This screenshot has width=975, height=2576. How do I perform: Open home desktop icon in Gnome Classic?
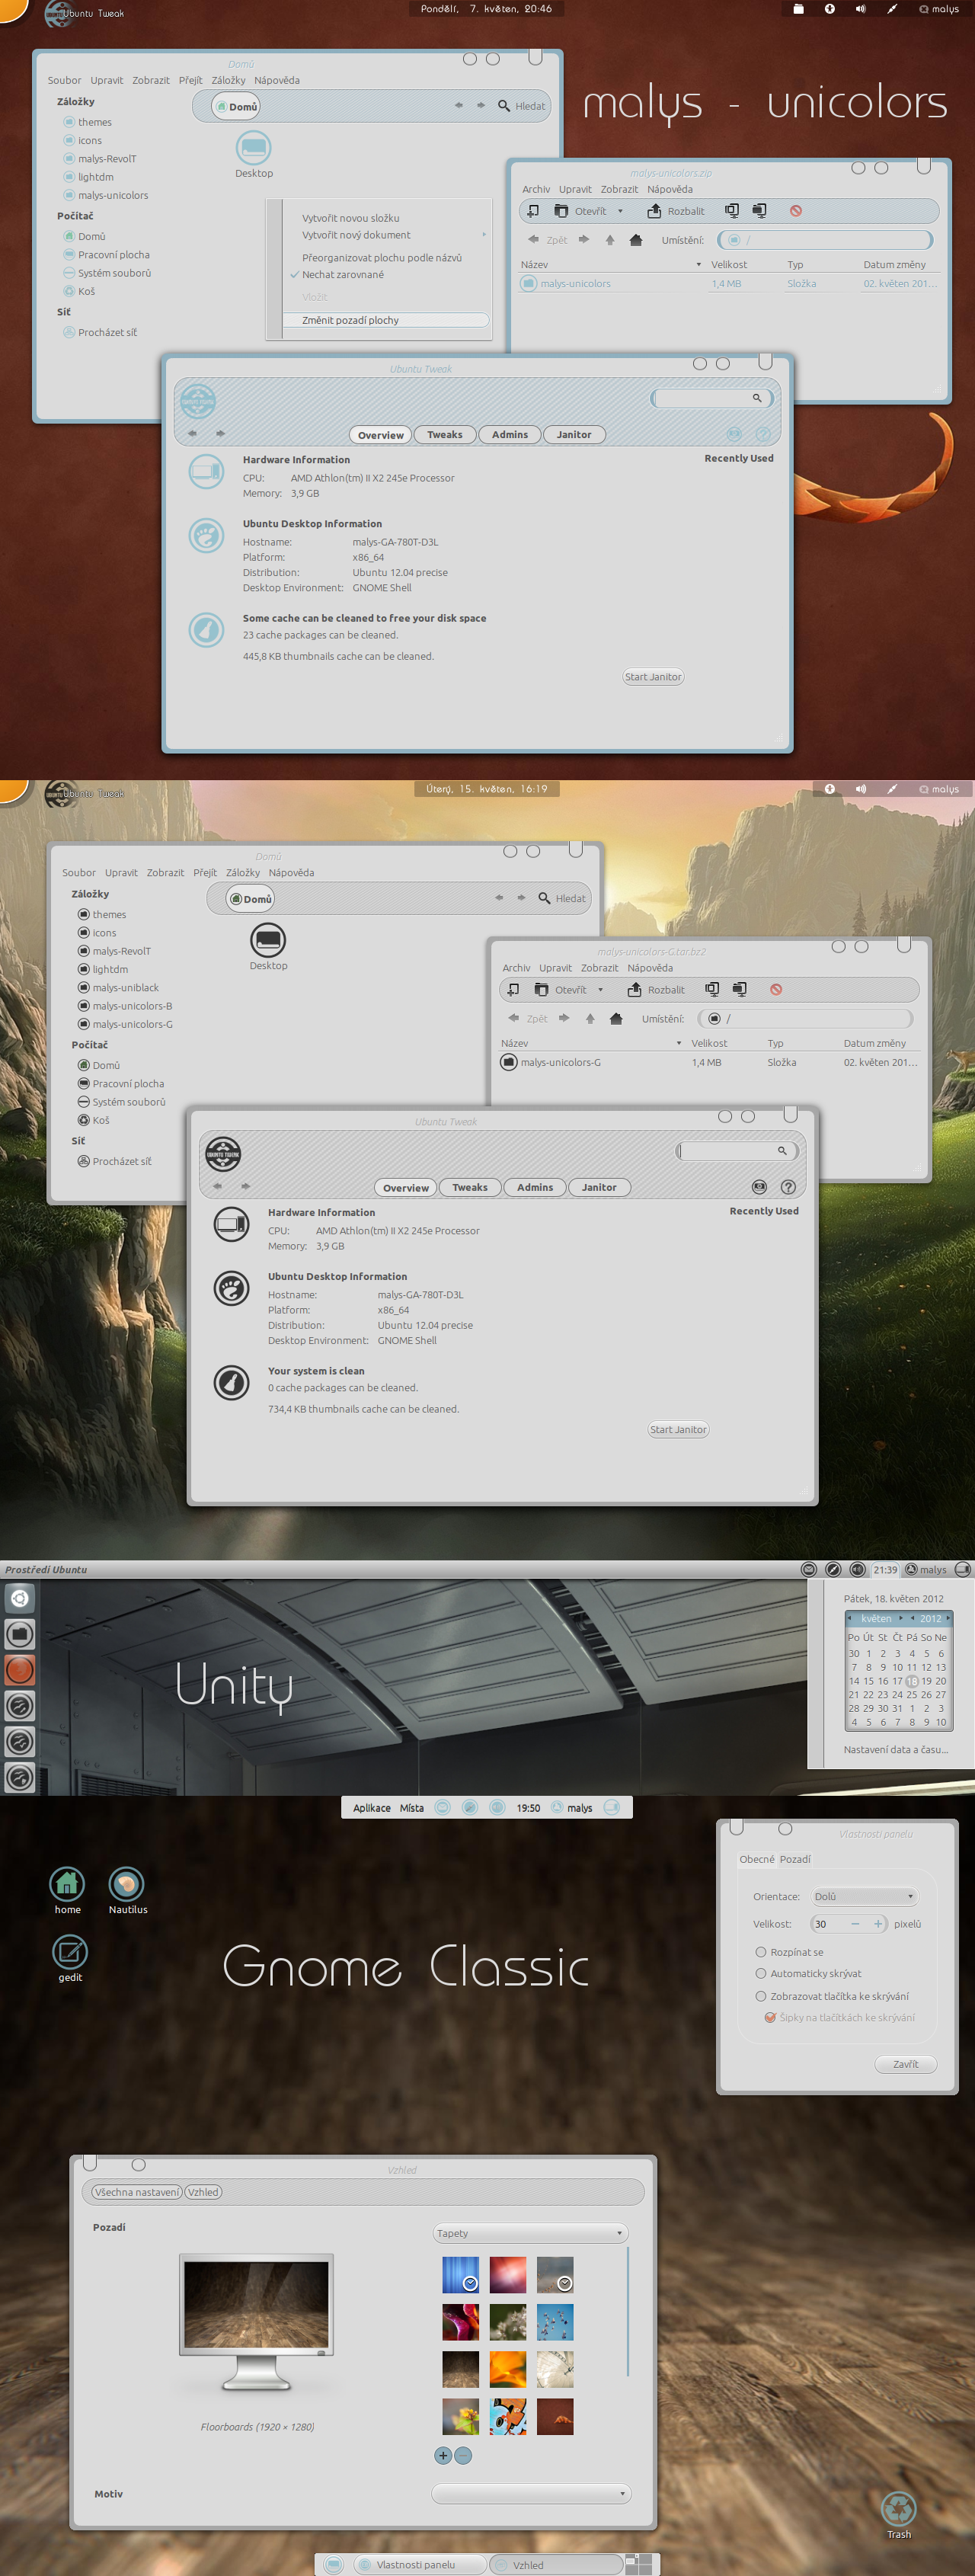[x=67, y=1885]
